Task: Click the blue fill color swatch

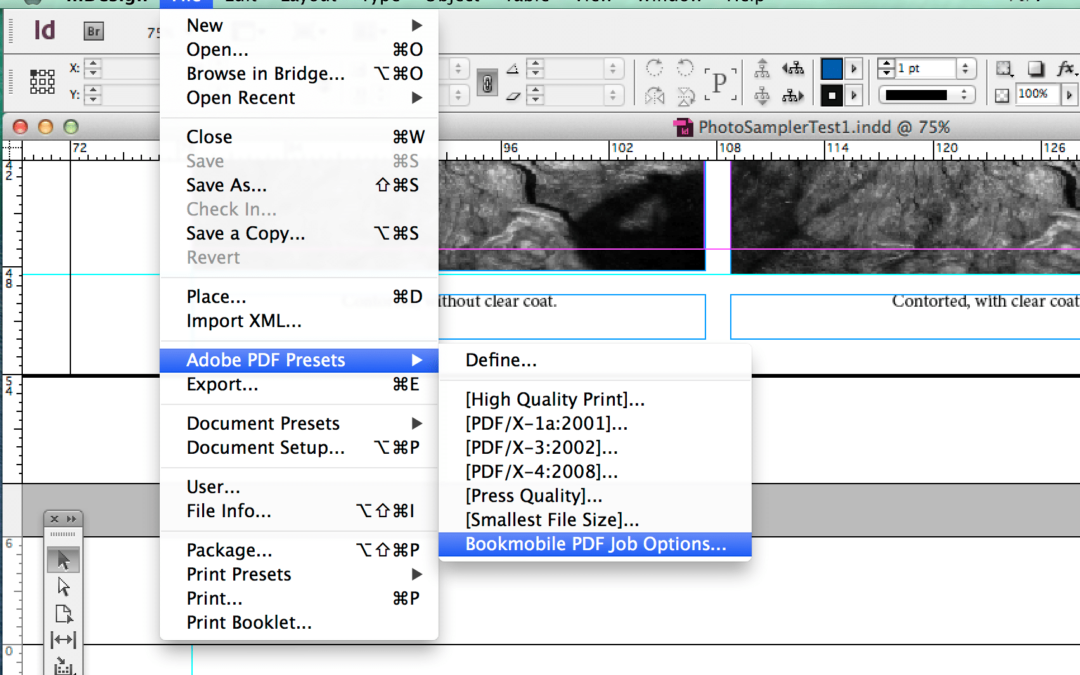Action: click(x=831, y=69)
